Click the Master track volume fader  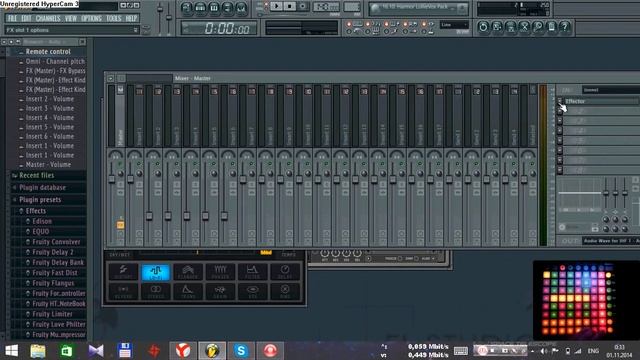click(111, 179)
